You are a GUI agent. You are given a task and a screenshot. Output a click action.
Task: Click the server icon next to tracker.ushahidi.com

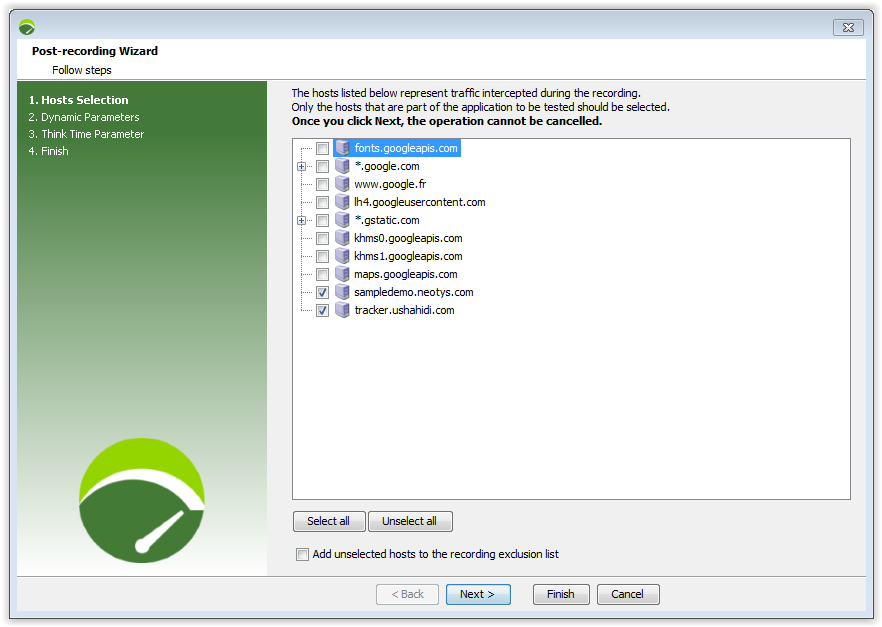point(342,310)
